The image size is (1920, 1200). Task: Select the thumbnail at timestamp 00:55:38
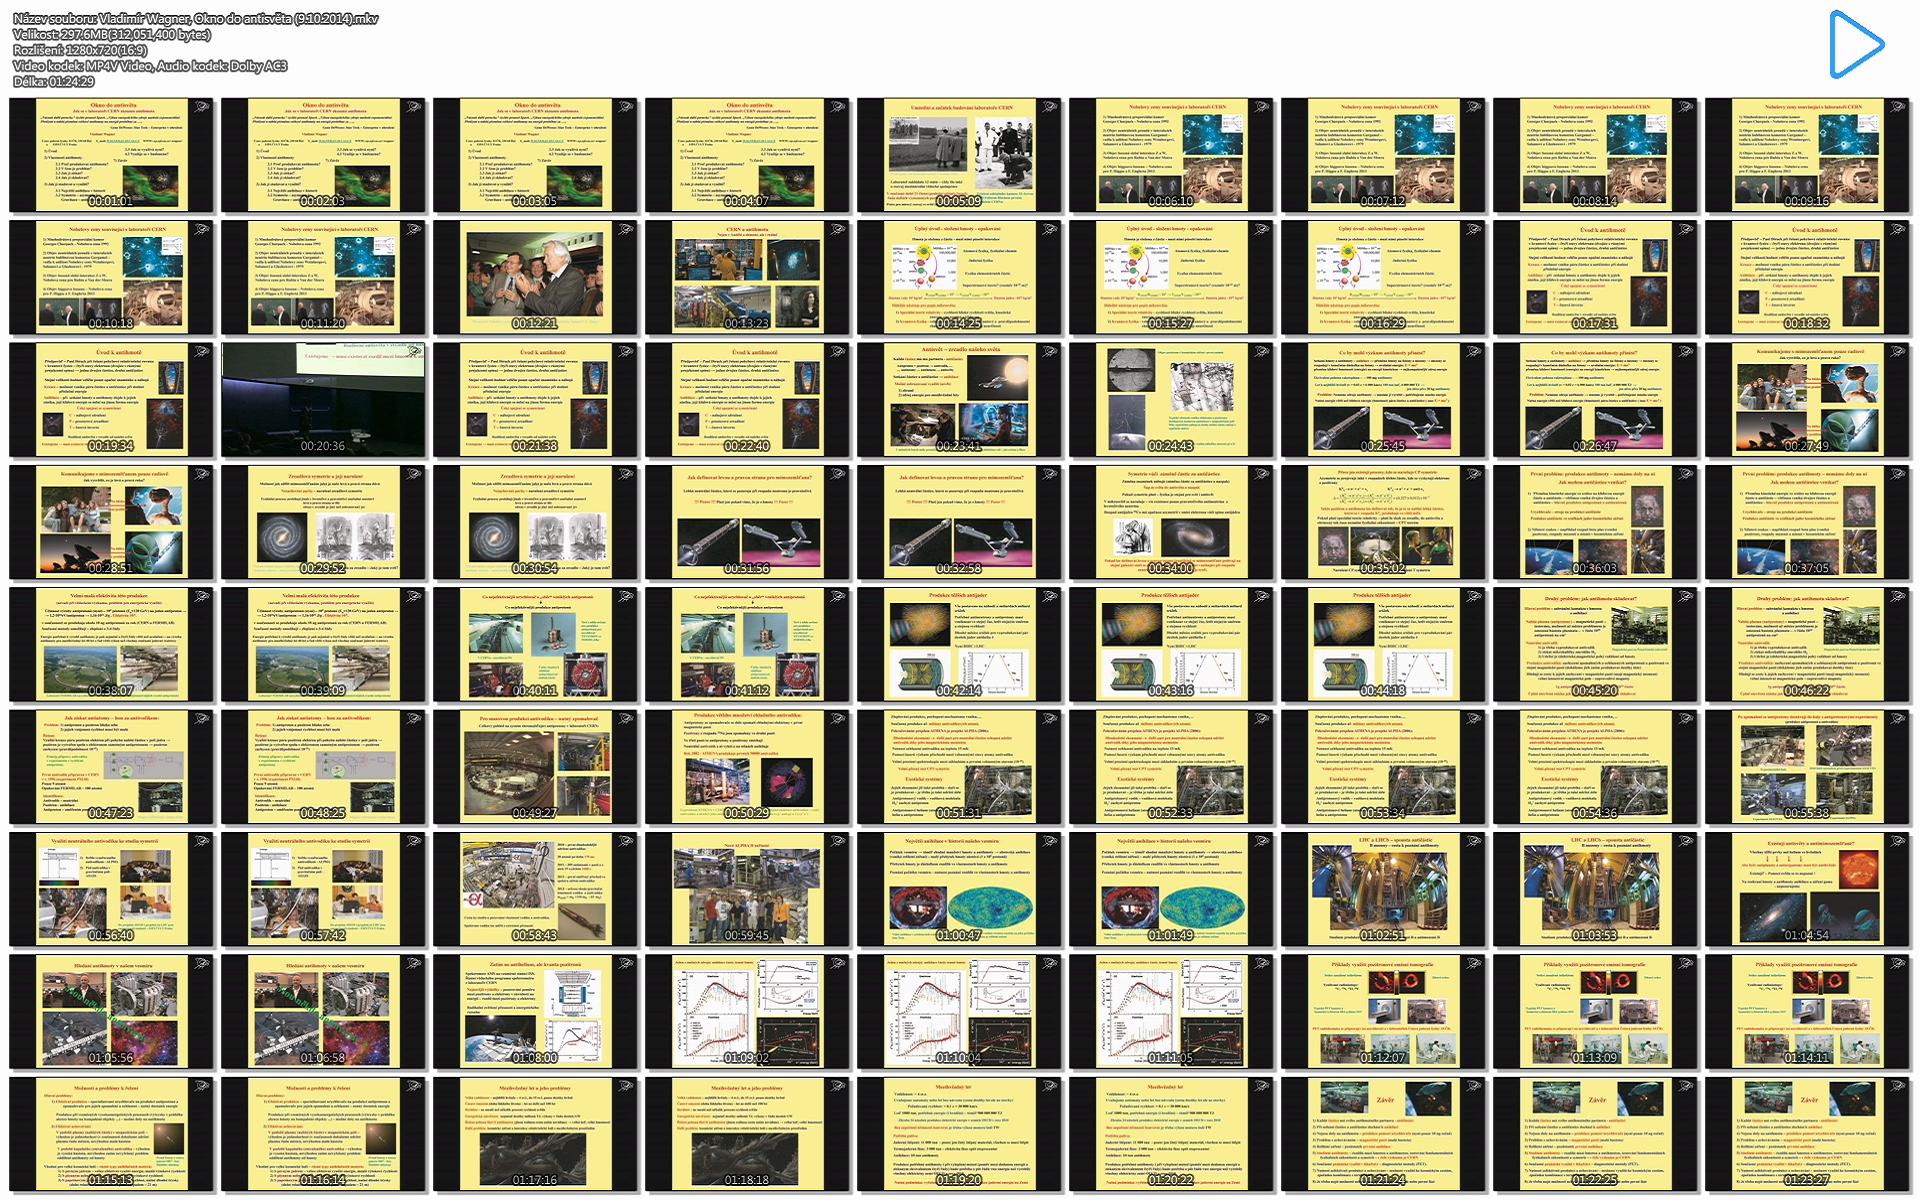1807,767
